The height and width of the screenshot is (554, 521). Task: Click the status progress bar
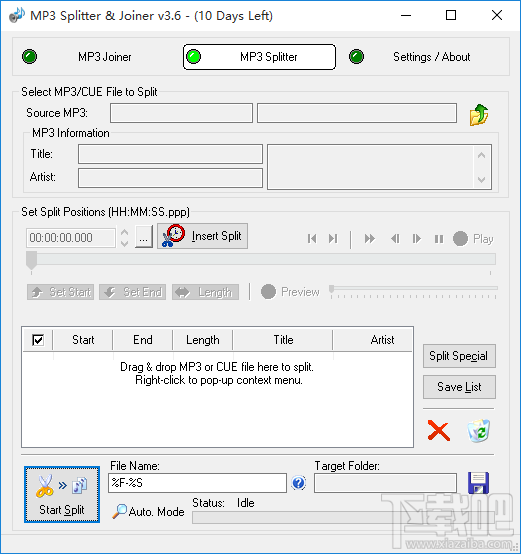click(x=343, y=518)
